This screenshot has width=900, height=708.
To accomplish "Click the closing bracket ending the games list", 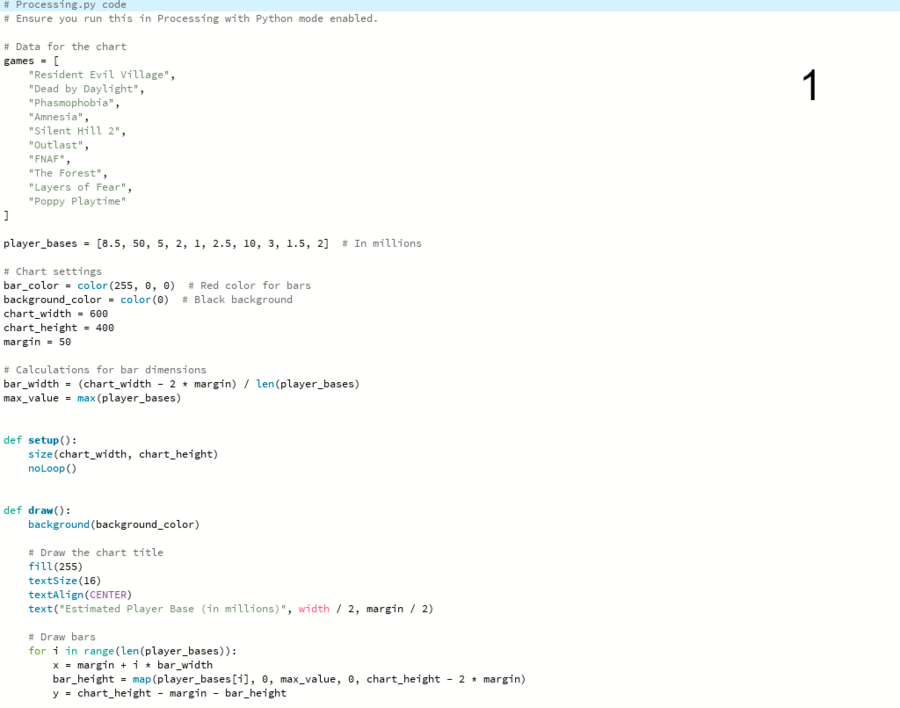I will (x=6, y=215).
